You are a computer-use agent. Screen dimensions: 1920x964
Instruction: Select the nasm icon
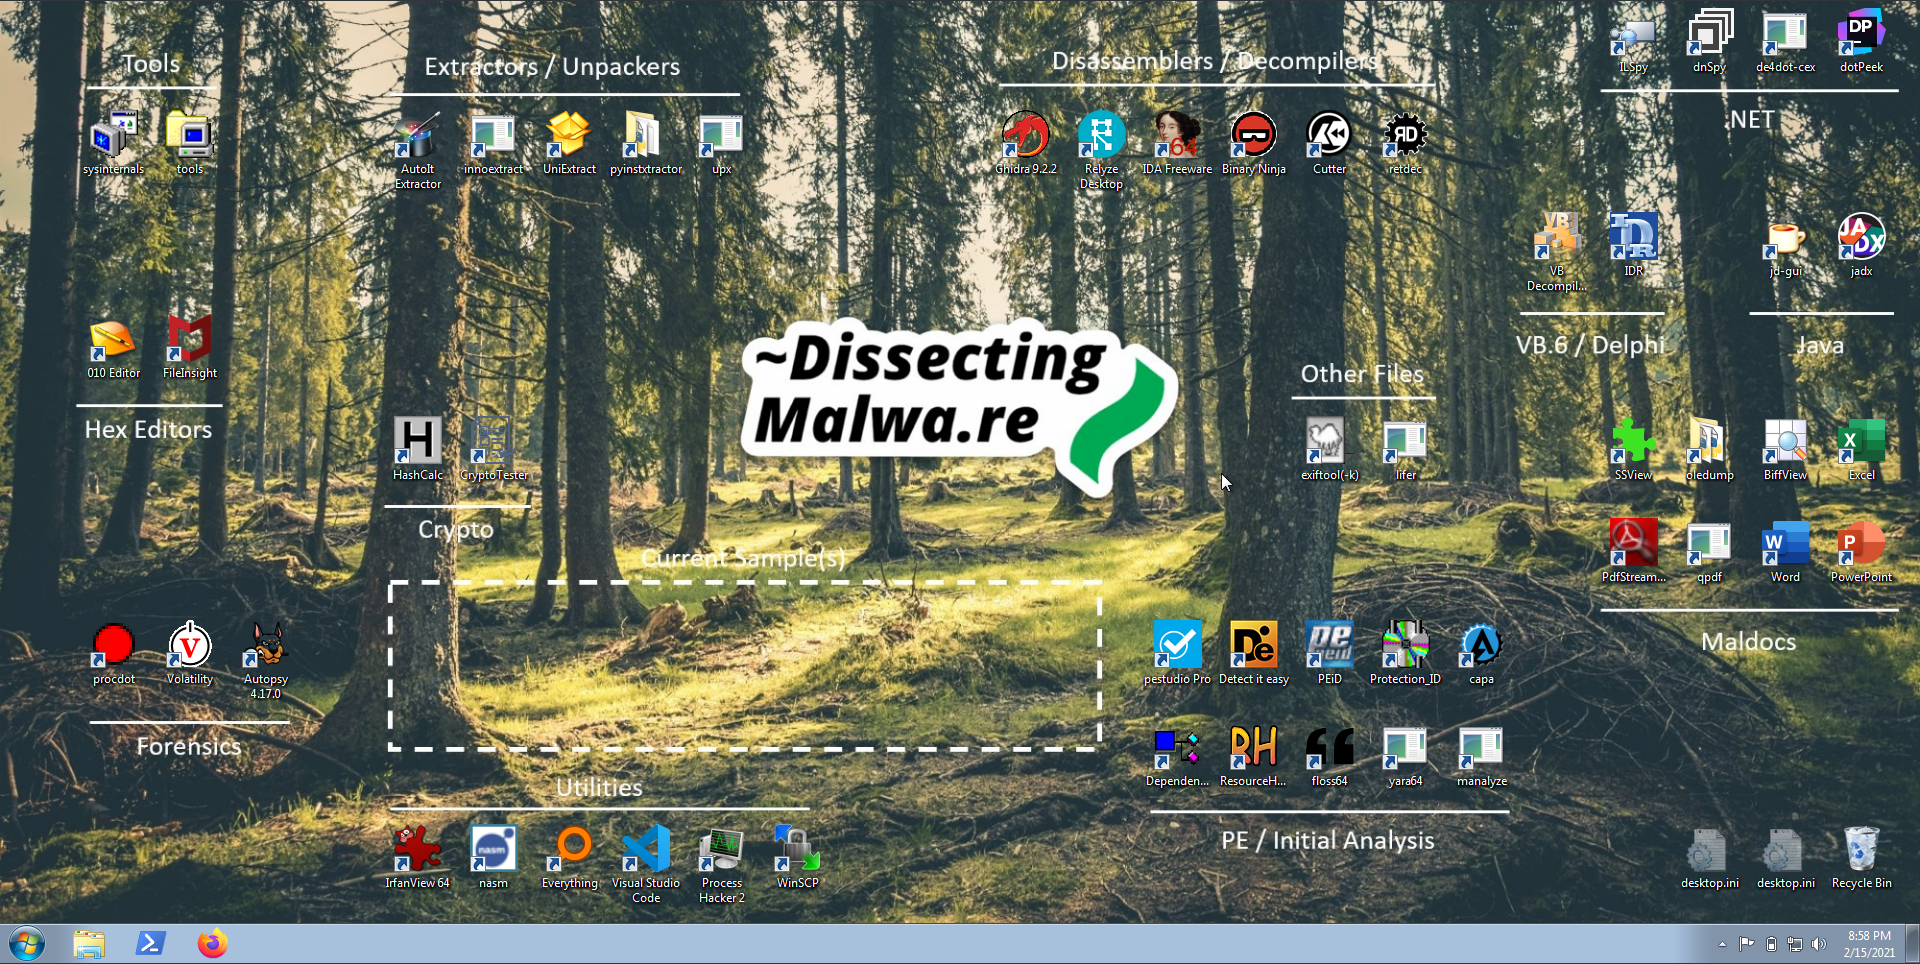click(x=493, y=857)
